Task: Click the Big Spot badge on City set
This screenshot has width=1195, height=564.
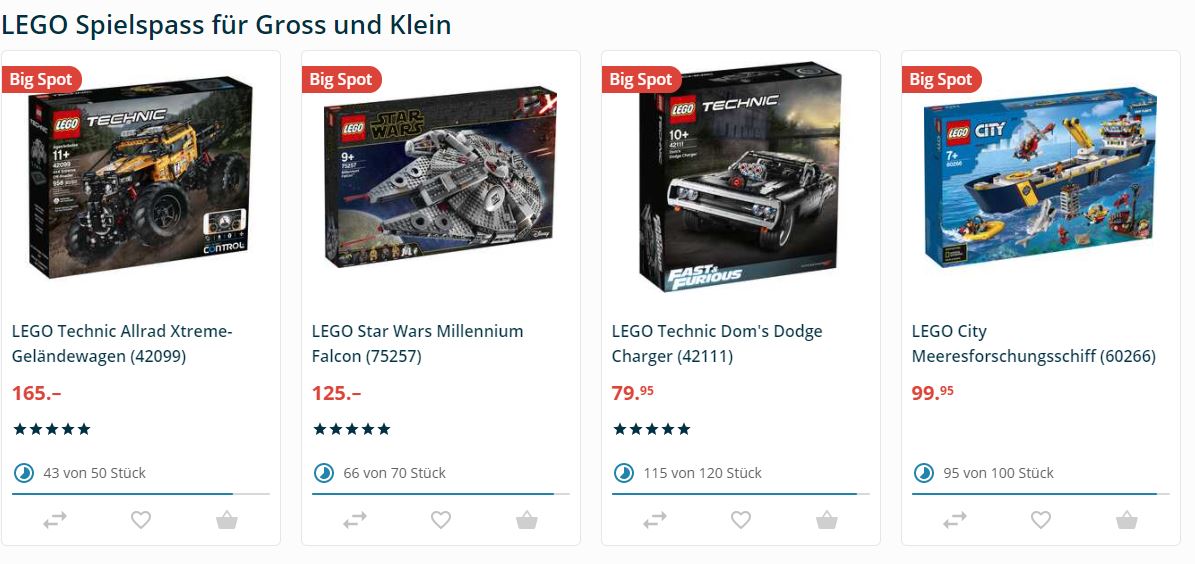Action: click(x=941, y=79)
